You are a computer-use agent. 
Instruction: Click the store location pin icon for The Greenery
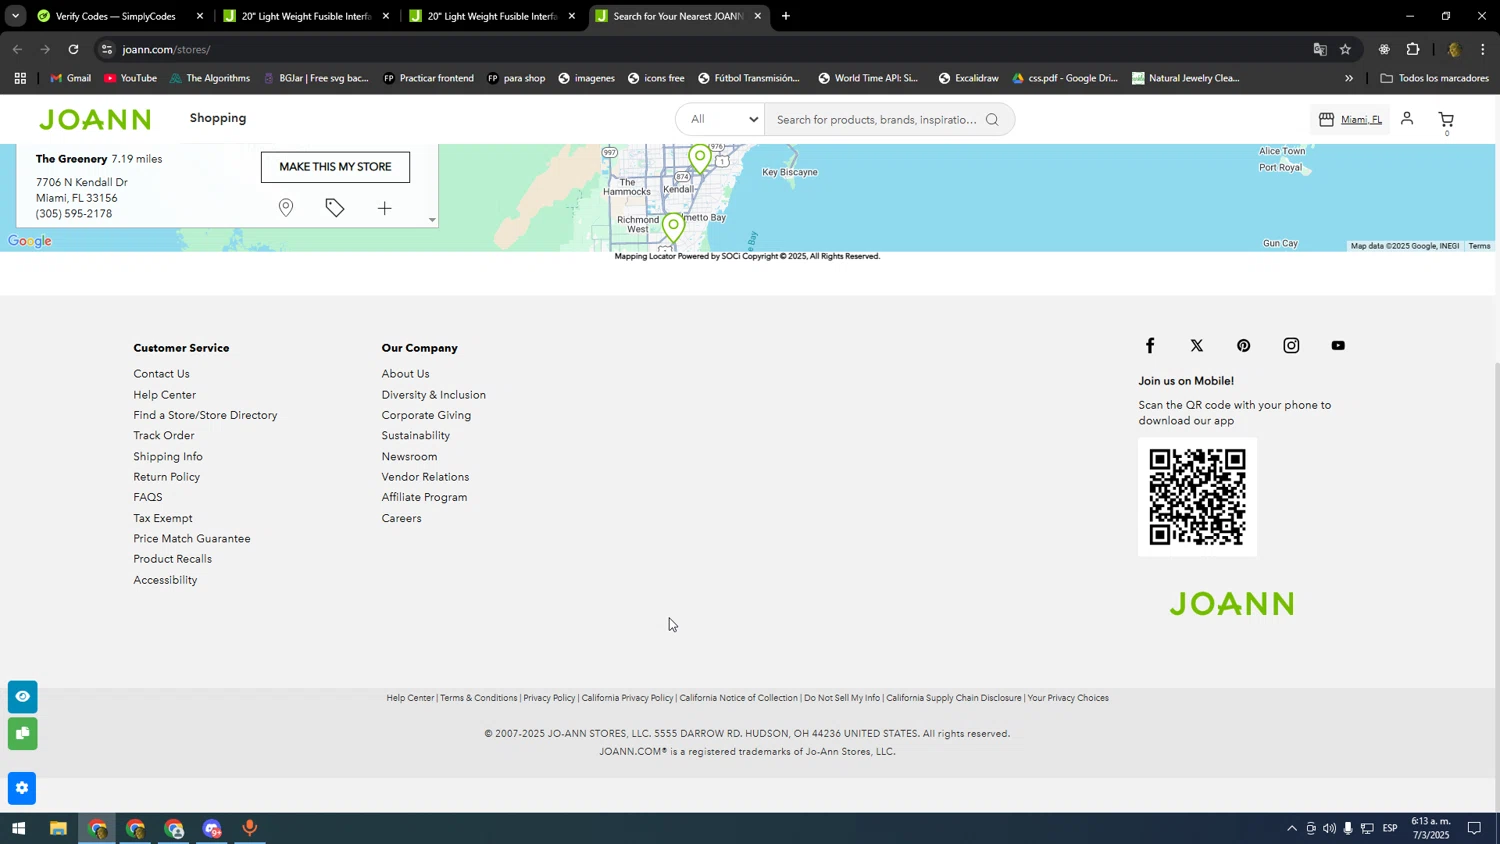pyautogui.click(x=286, y=208)
